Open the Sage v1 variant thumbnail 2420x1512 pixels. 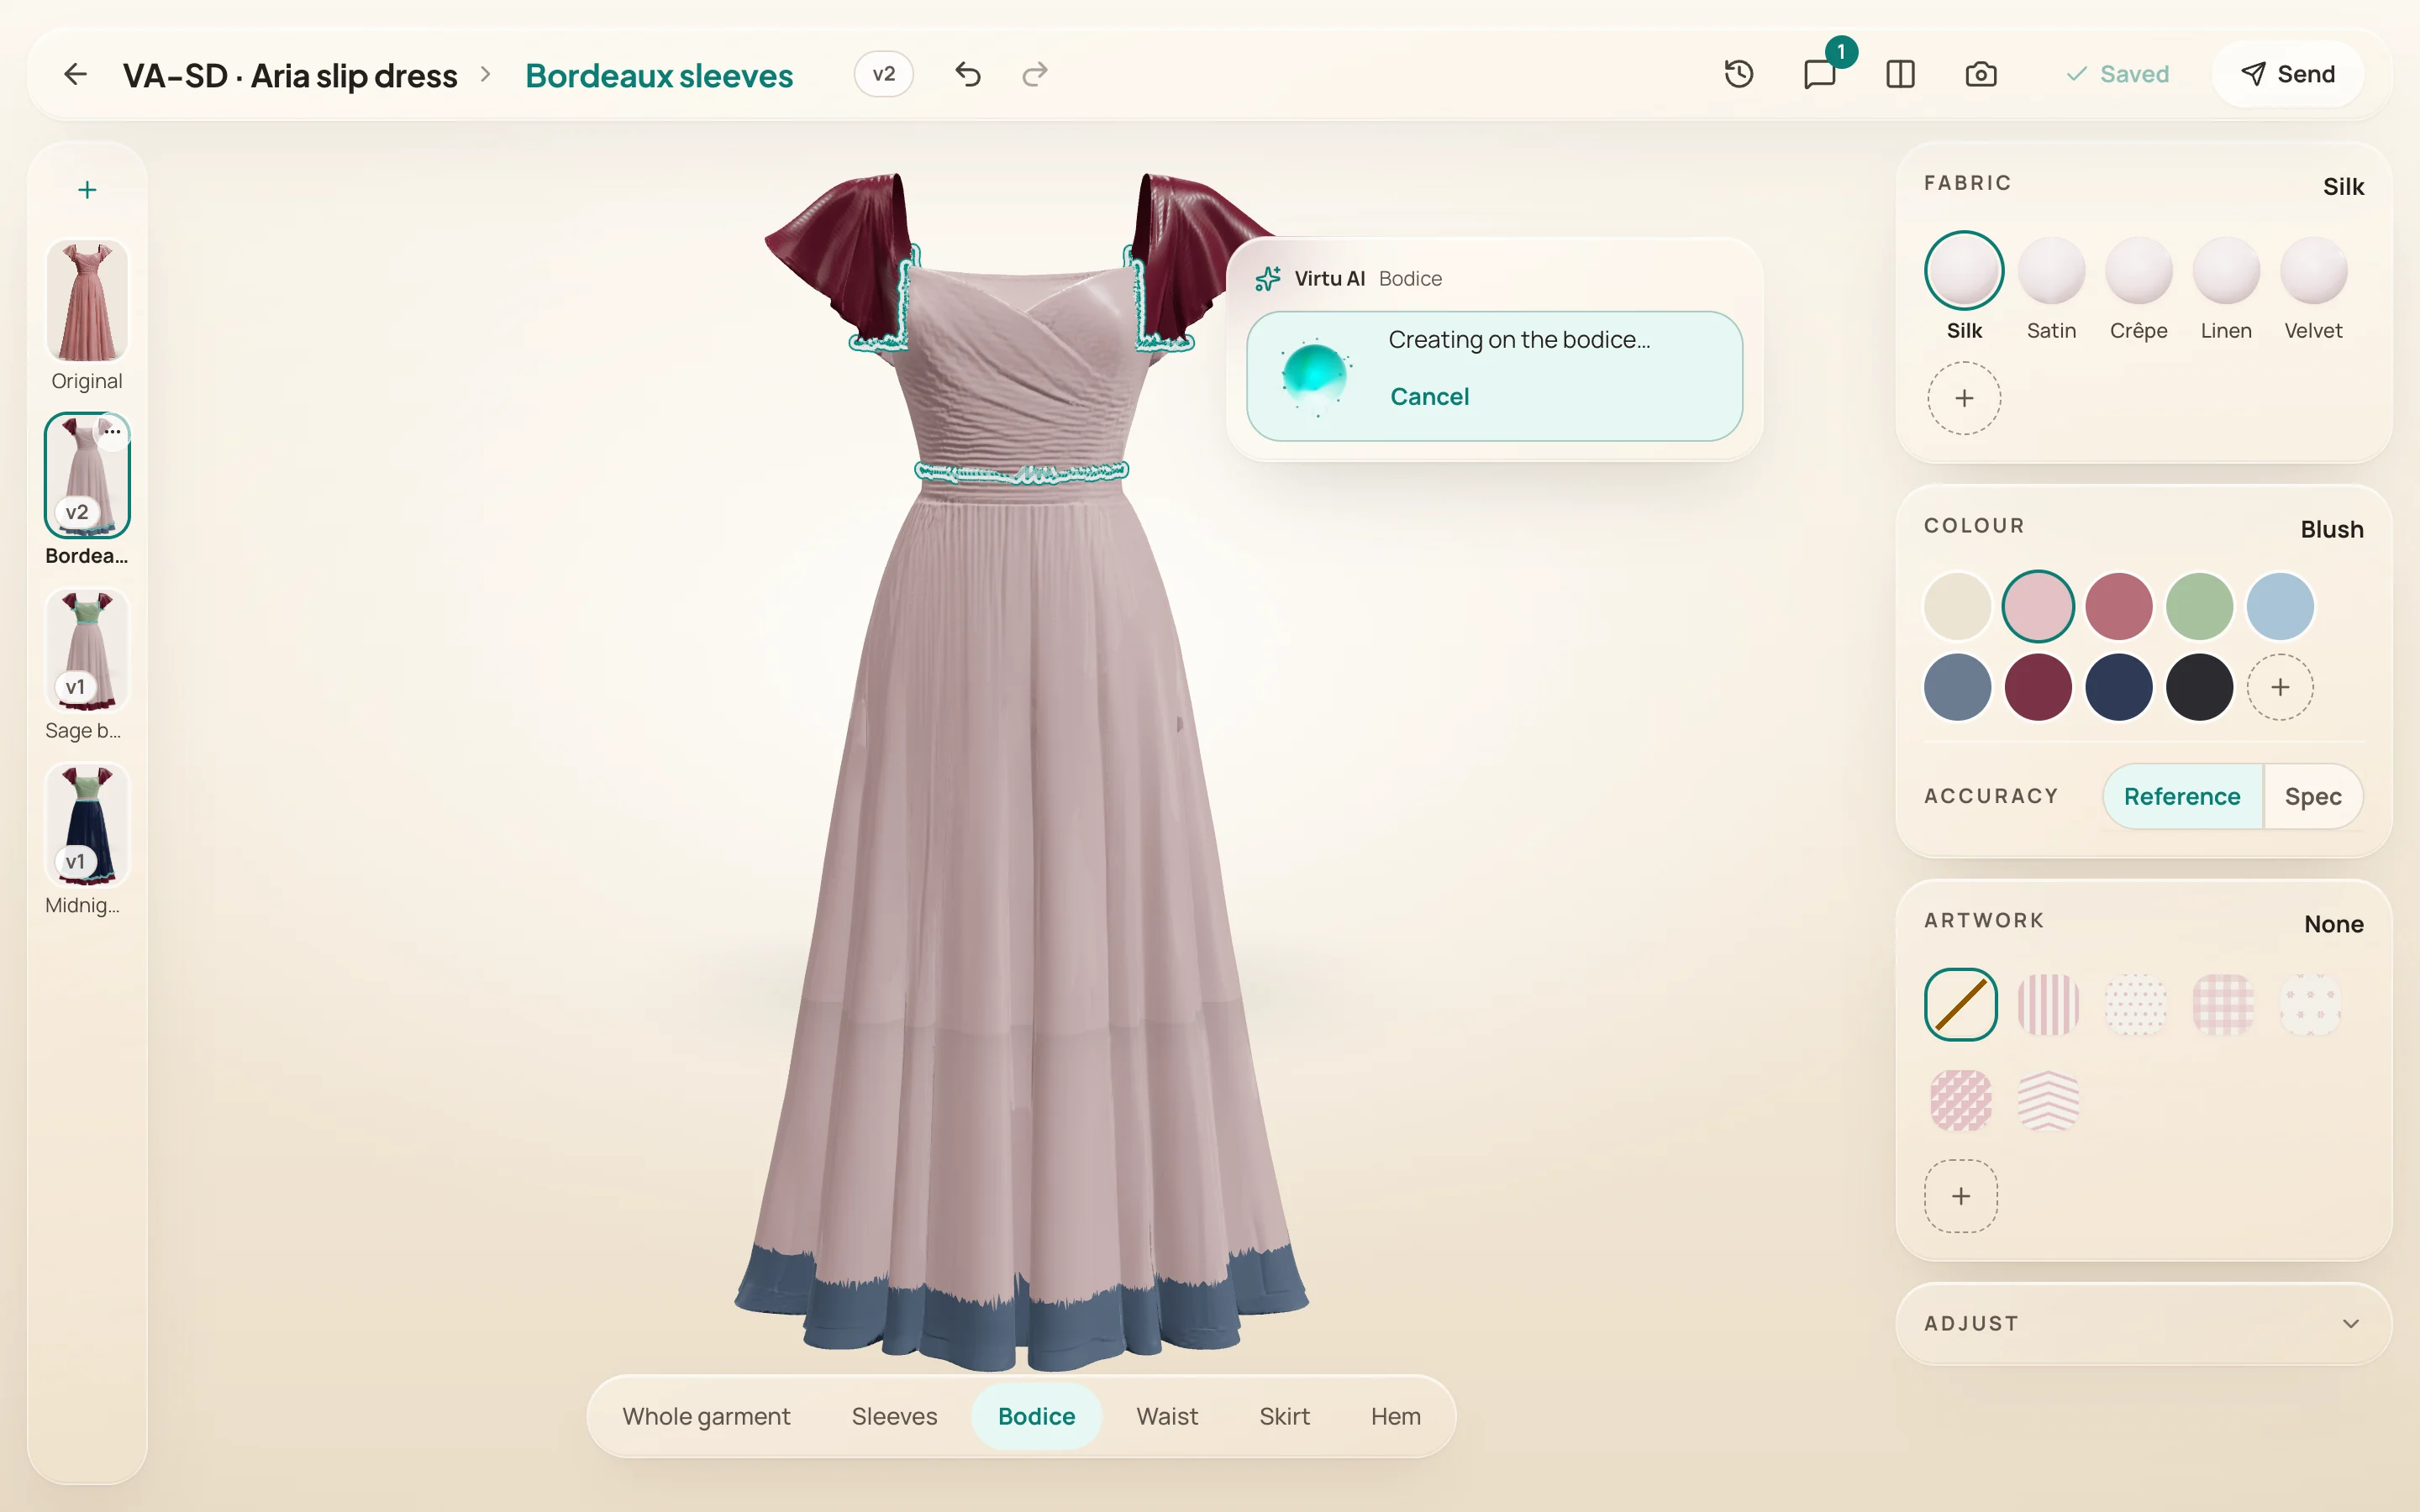coord(87,650)
